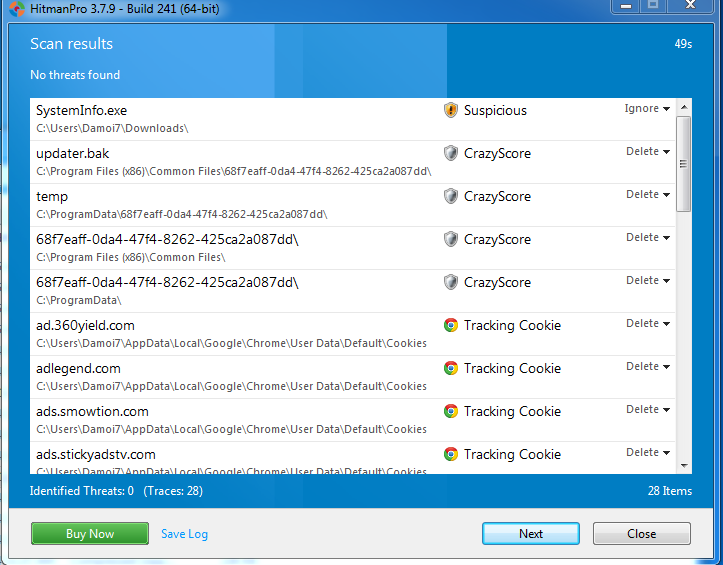
Task: Click Tracking Cookie label for adlegend.com
Action: 512,368
